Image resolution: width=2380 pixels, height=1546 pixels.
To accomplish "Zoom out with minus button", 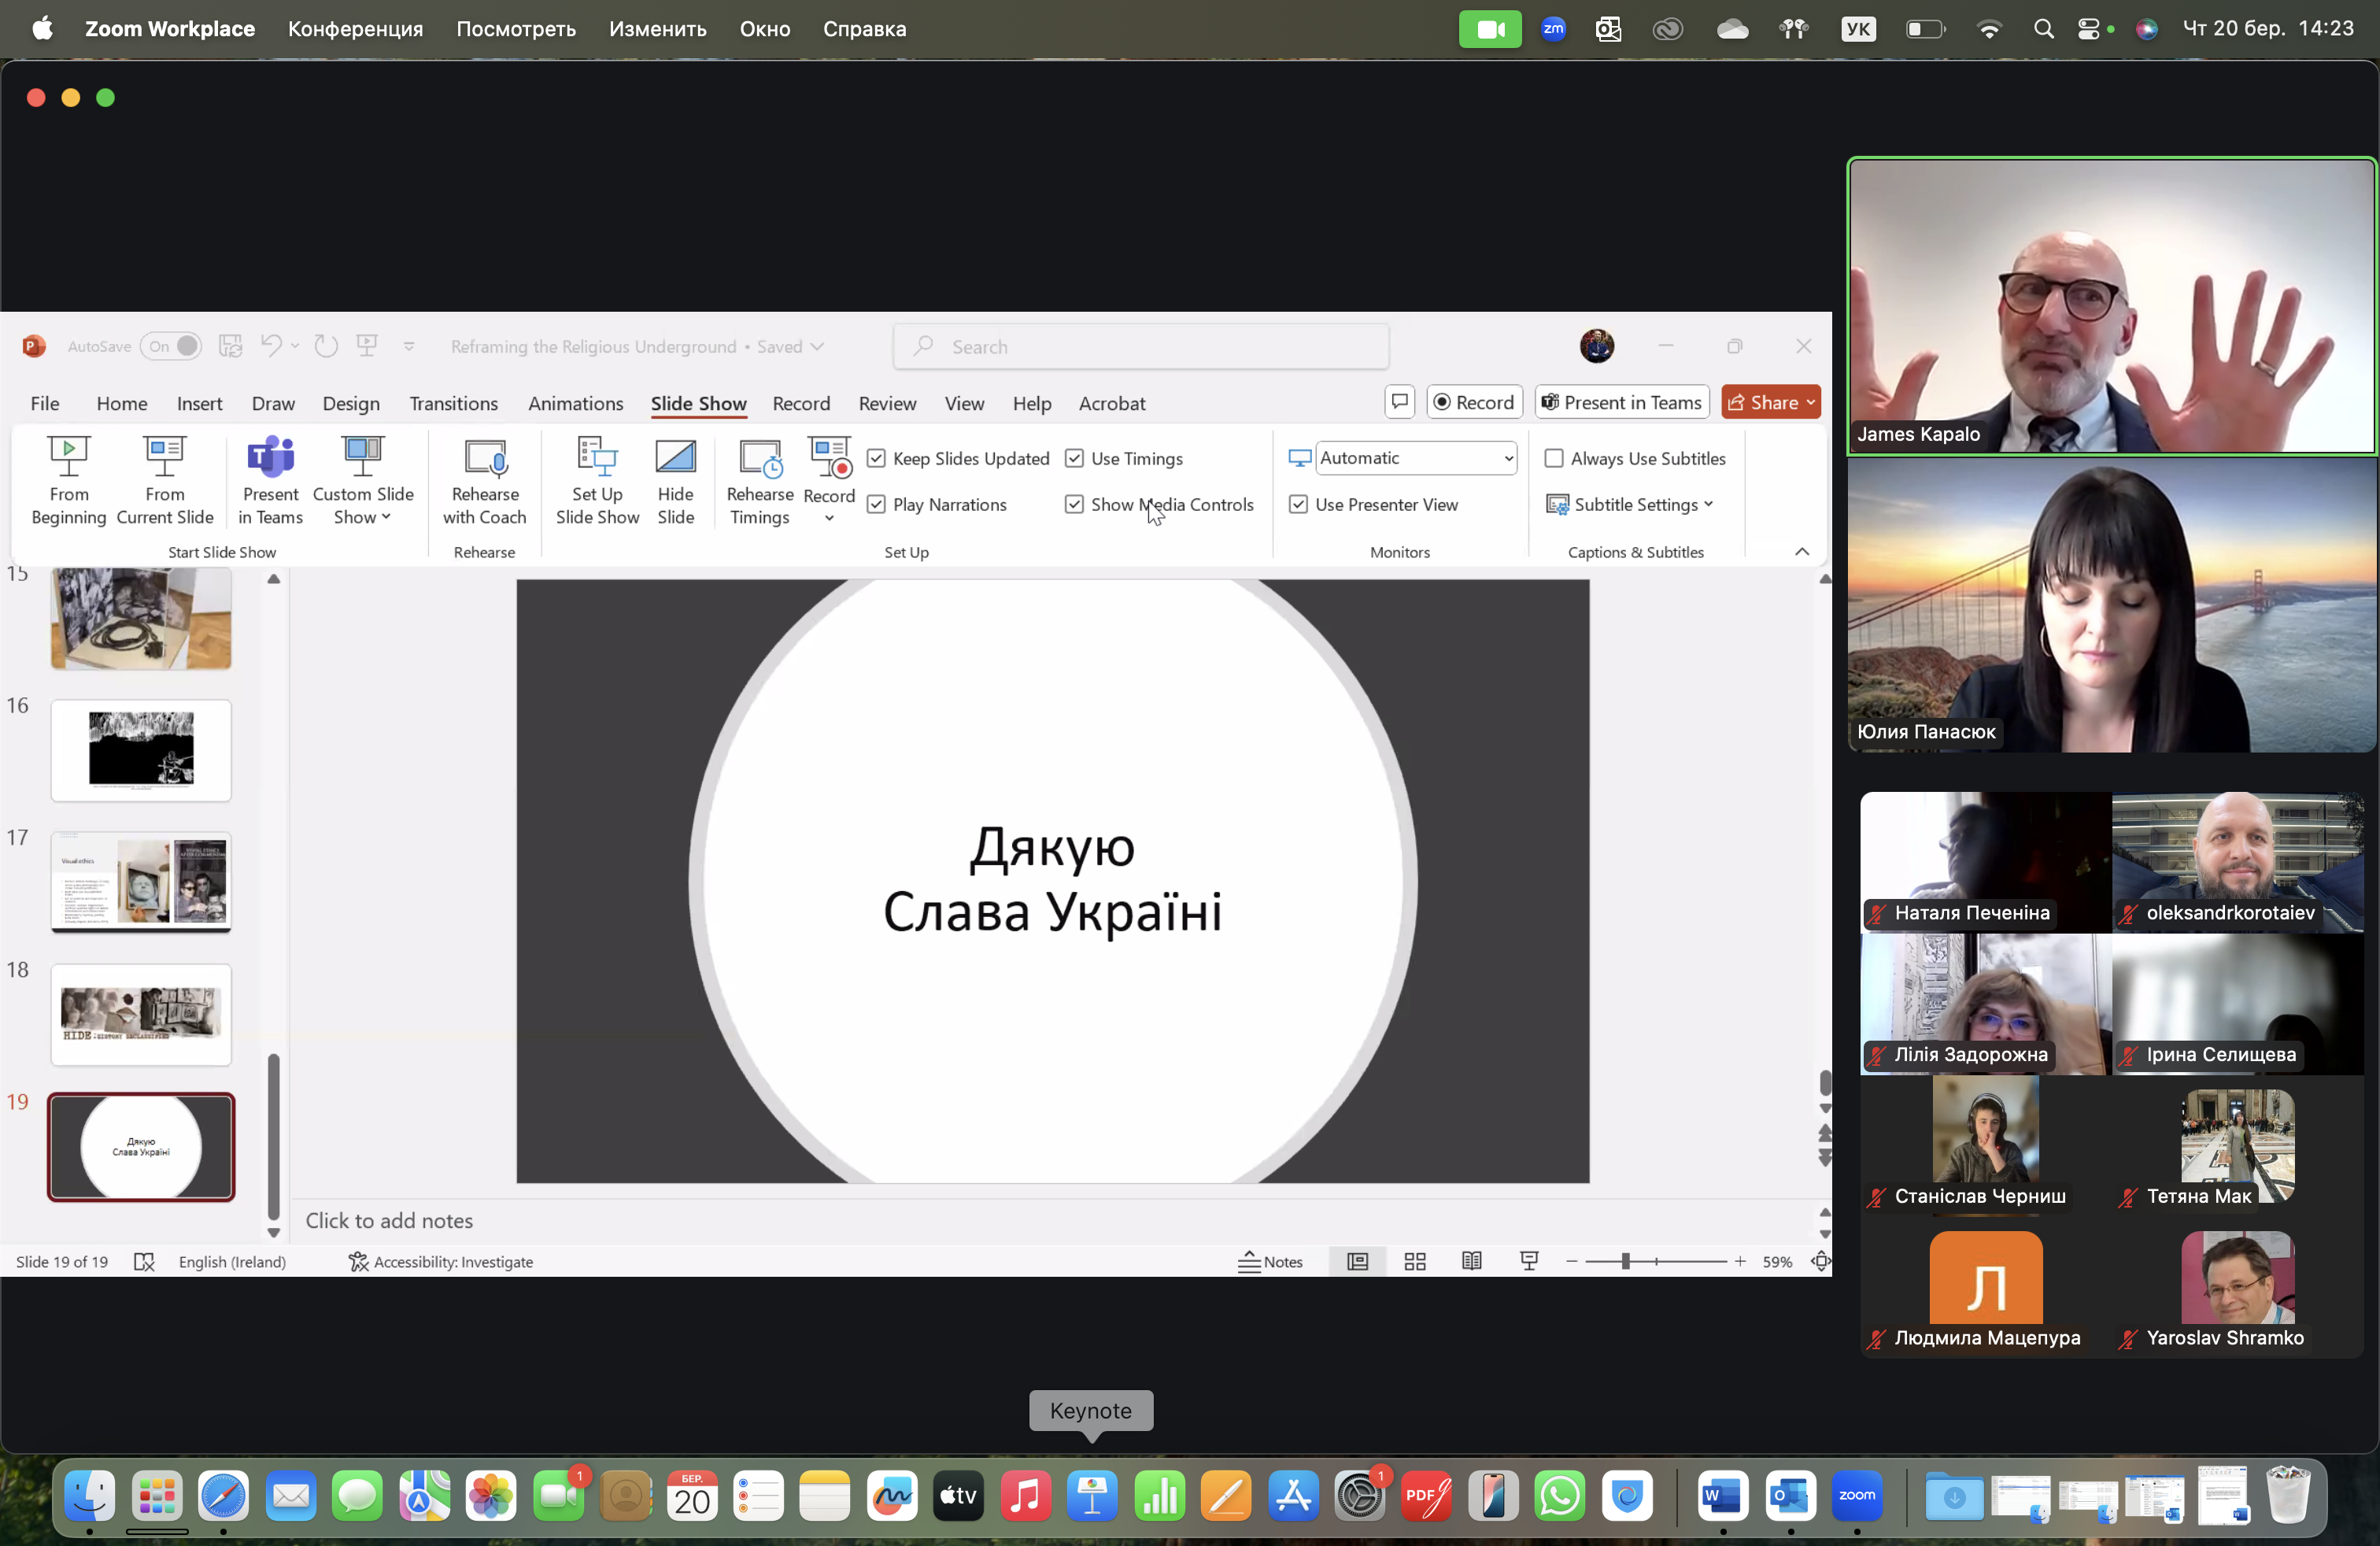I will pos(1571,1261).
